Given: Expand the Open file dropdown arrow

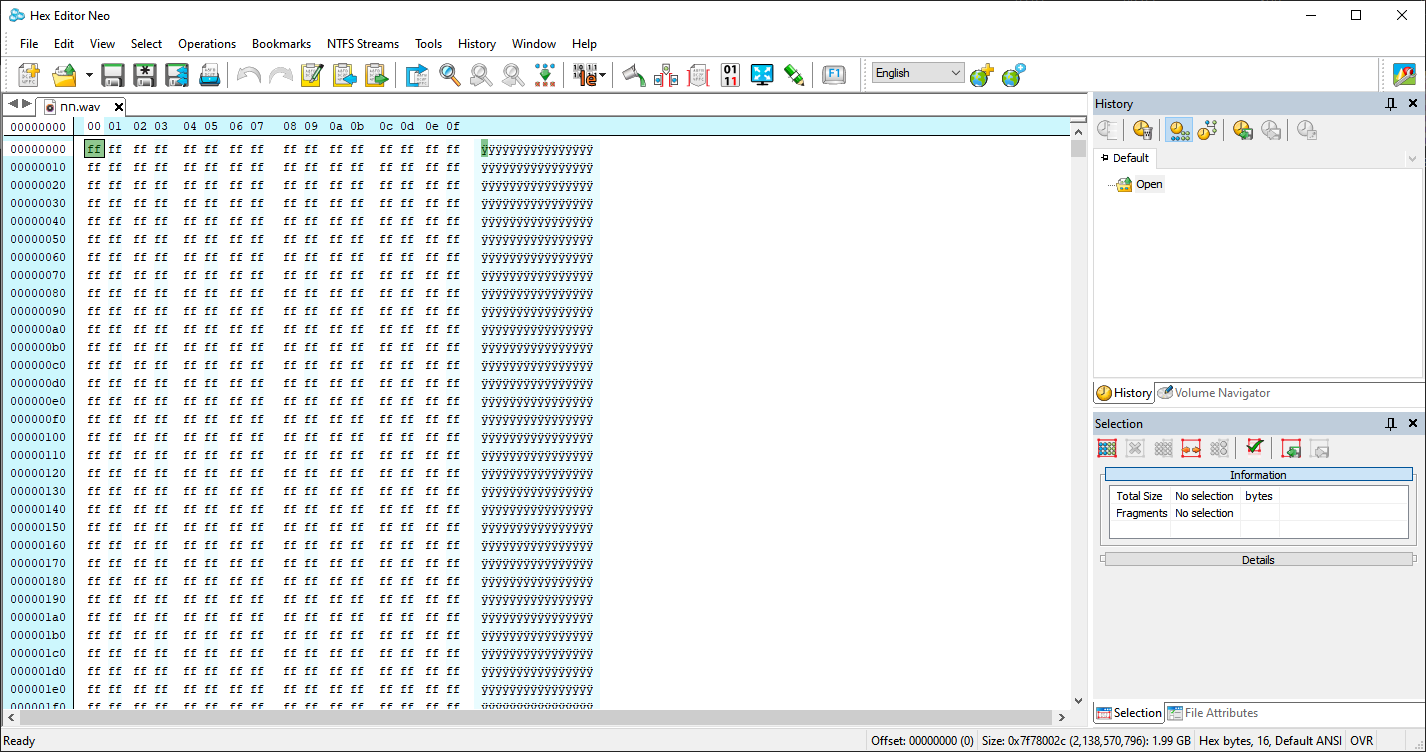Looking at the screenshot, I should (x=89, y=75).
